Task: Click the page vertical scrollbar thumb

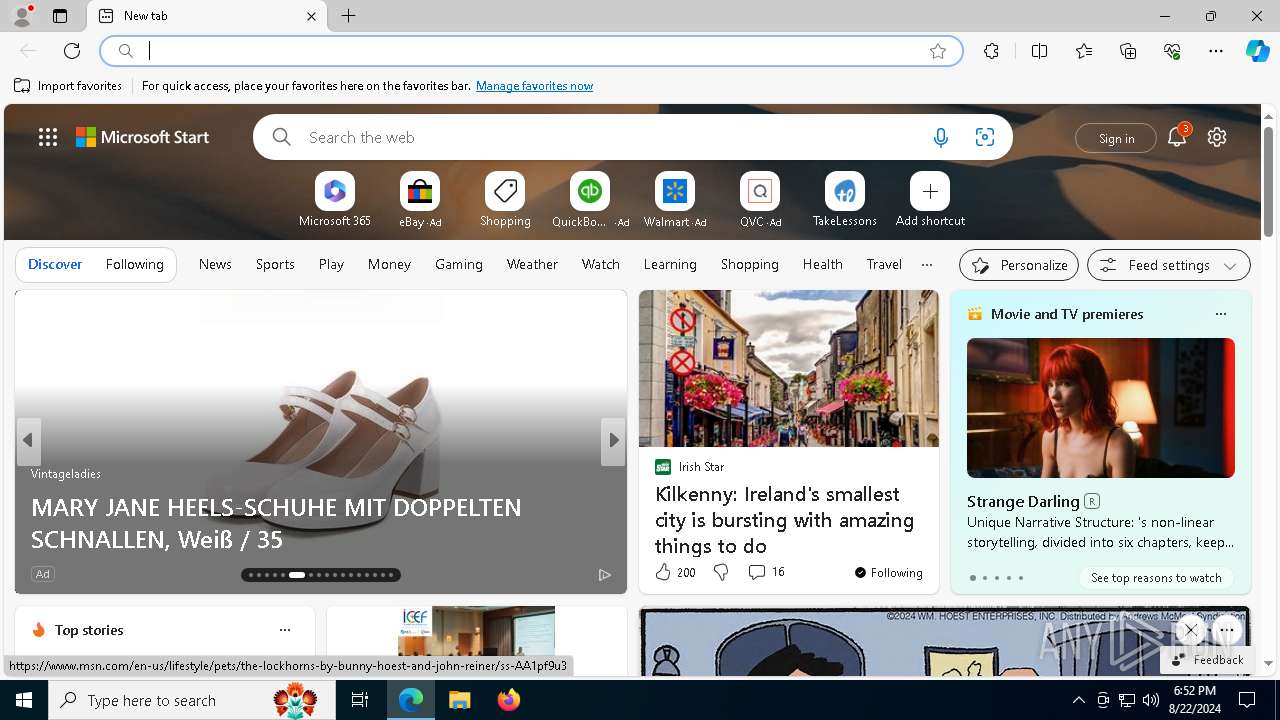Action: point(1268,183)
